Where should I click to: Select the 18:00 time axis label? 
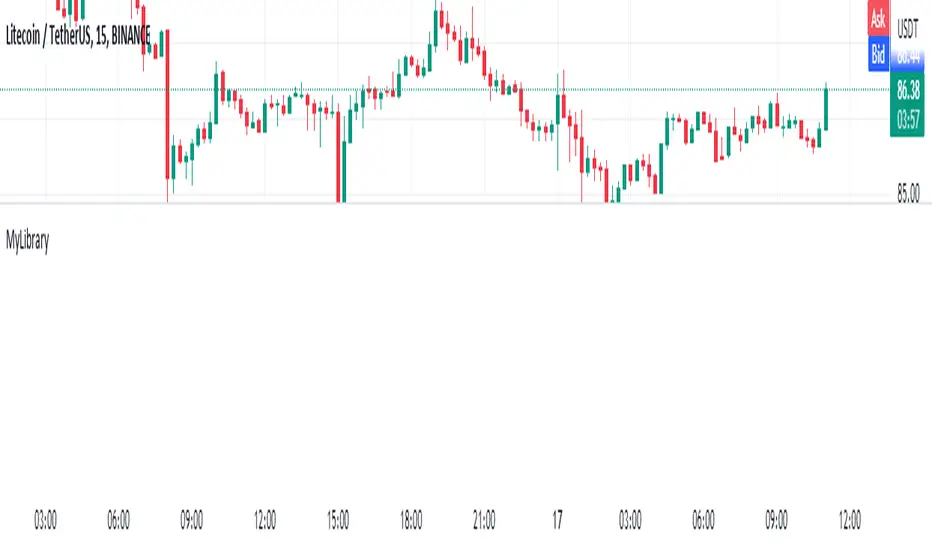pyautogui.click(x=411, y=520)
